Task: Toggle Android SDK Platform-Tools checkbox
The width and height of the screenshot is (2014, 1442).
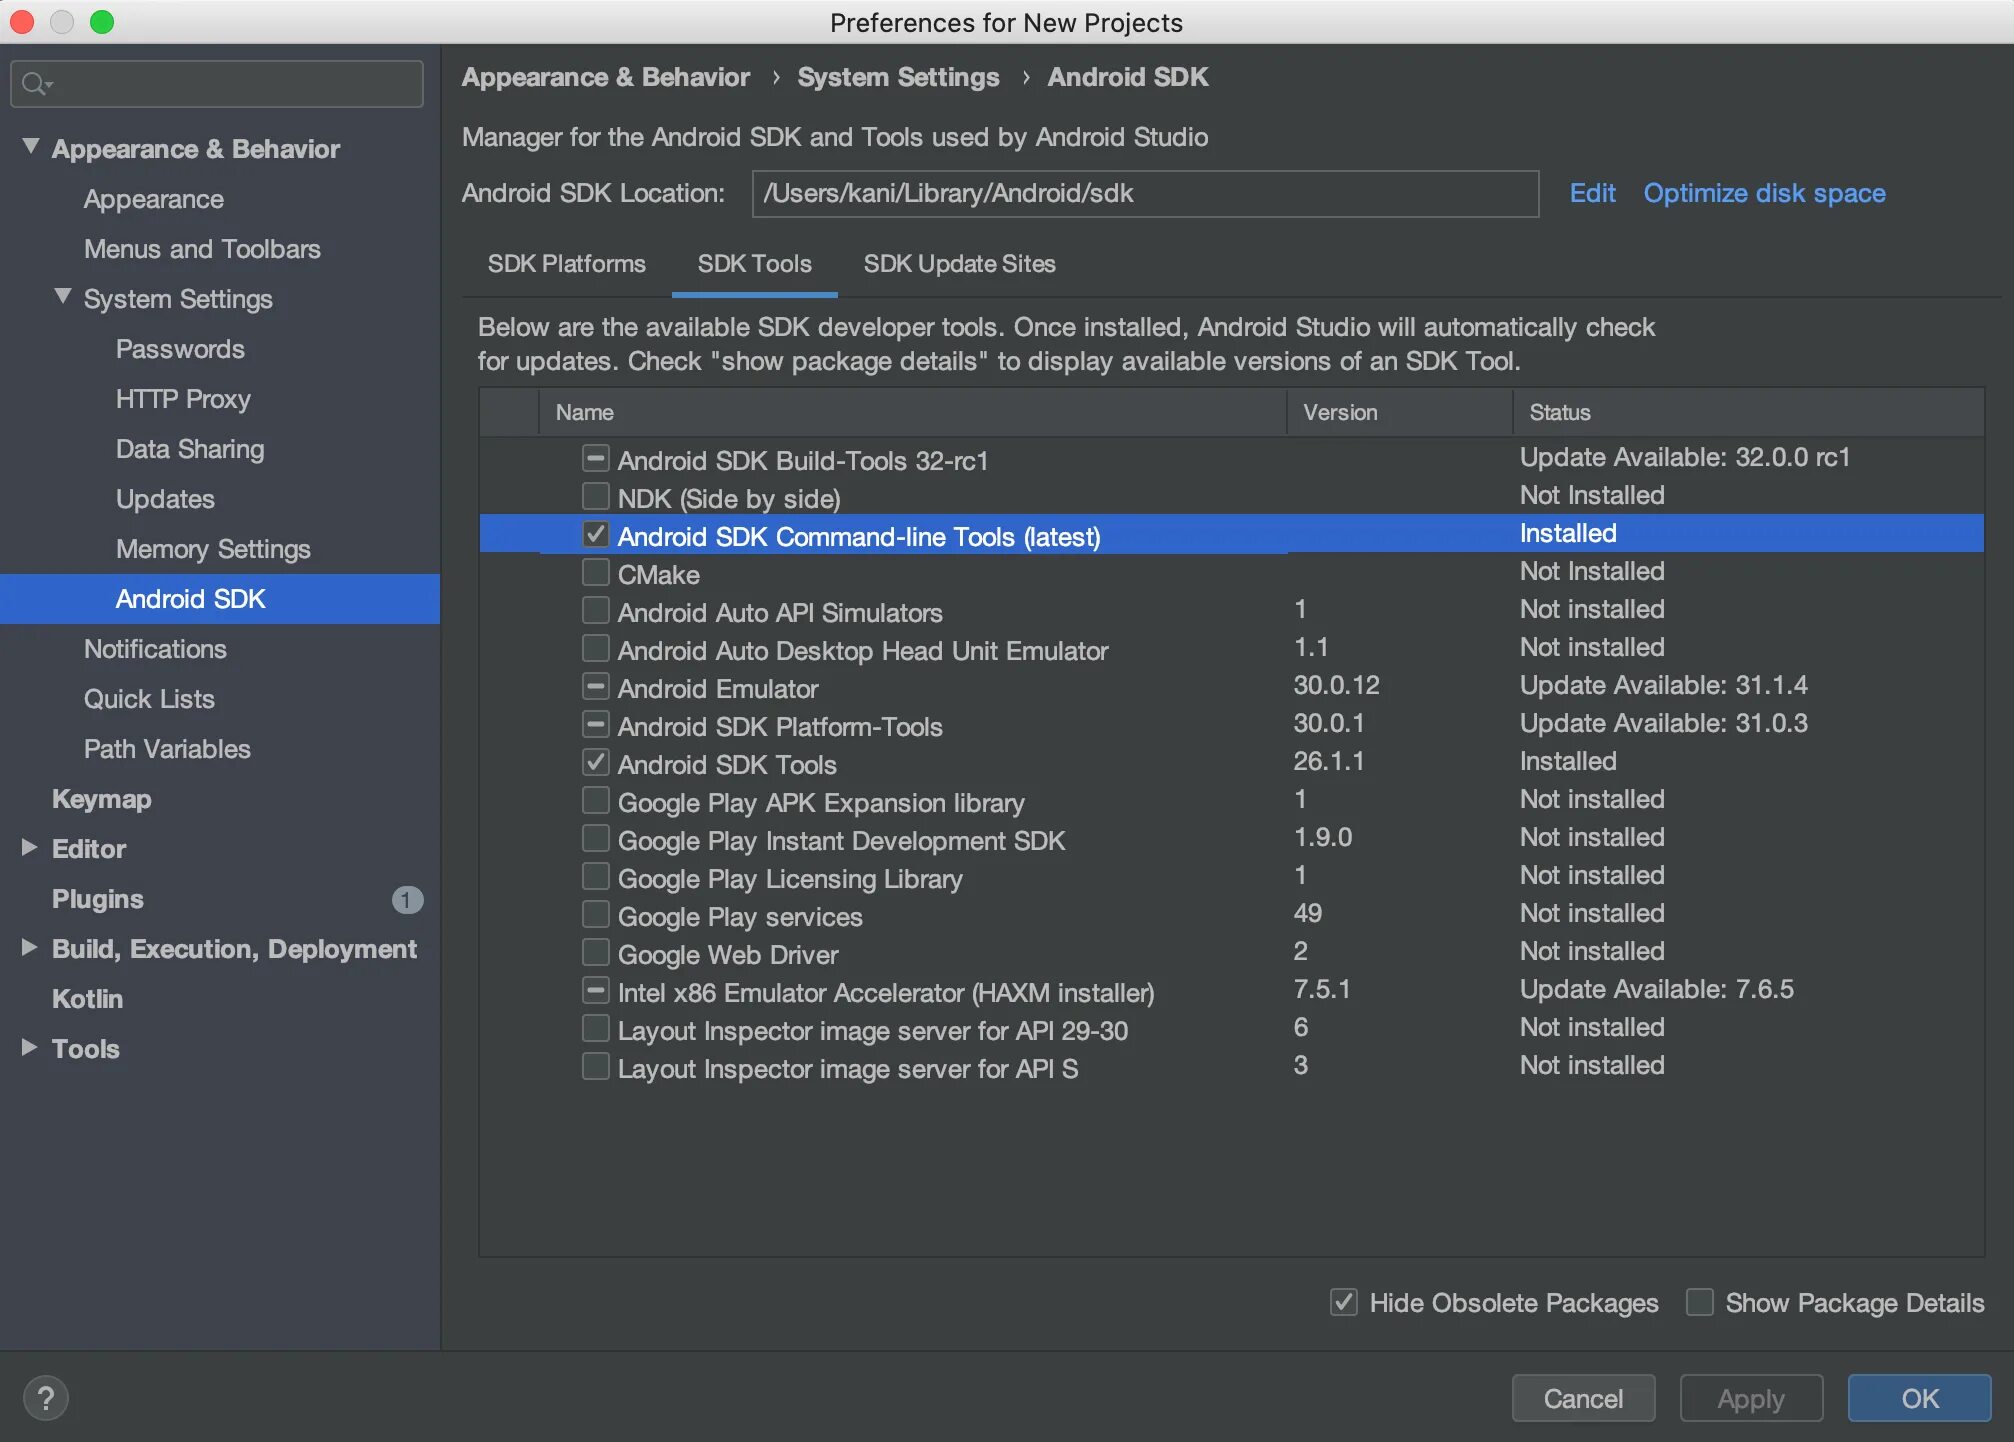Action: pyautogui.click(x=596, y=725)
